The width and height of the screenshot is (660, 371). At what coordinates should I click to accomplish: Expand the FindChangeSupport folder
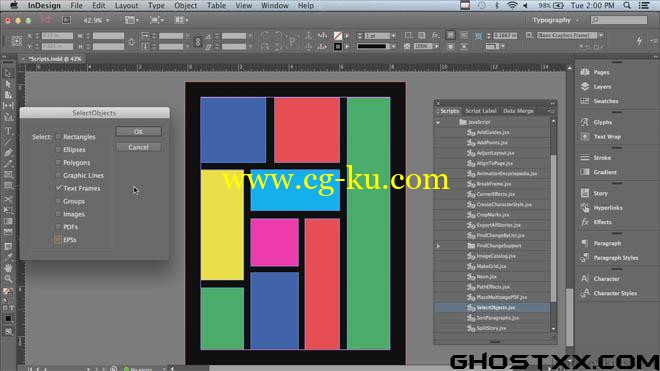tap(438, 246)
